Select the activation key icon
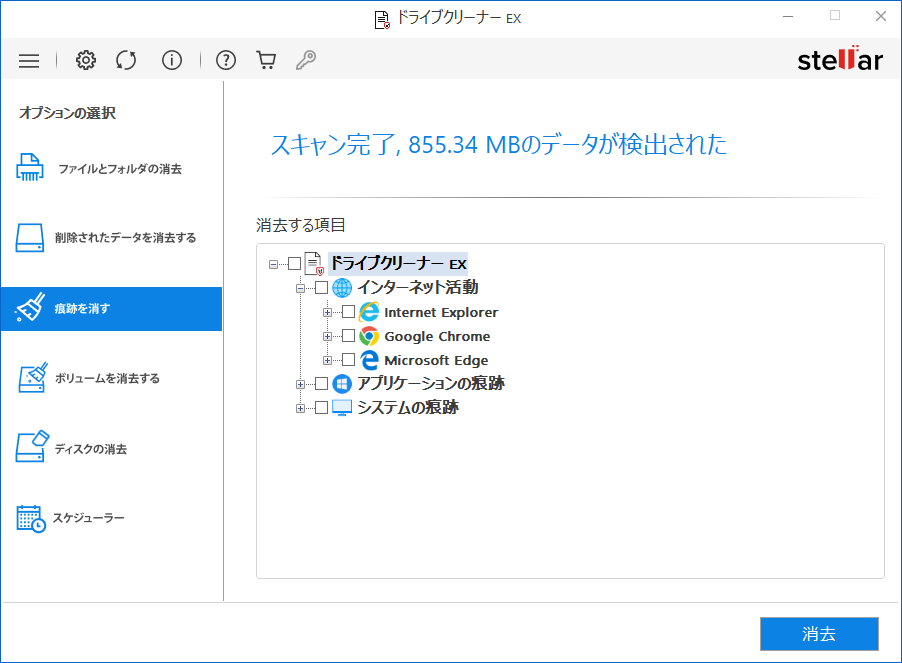 [305, 60]
